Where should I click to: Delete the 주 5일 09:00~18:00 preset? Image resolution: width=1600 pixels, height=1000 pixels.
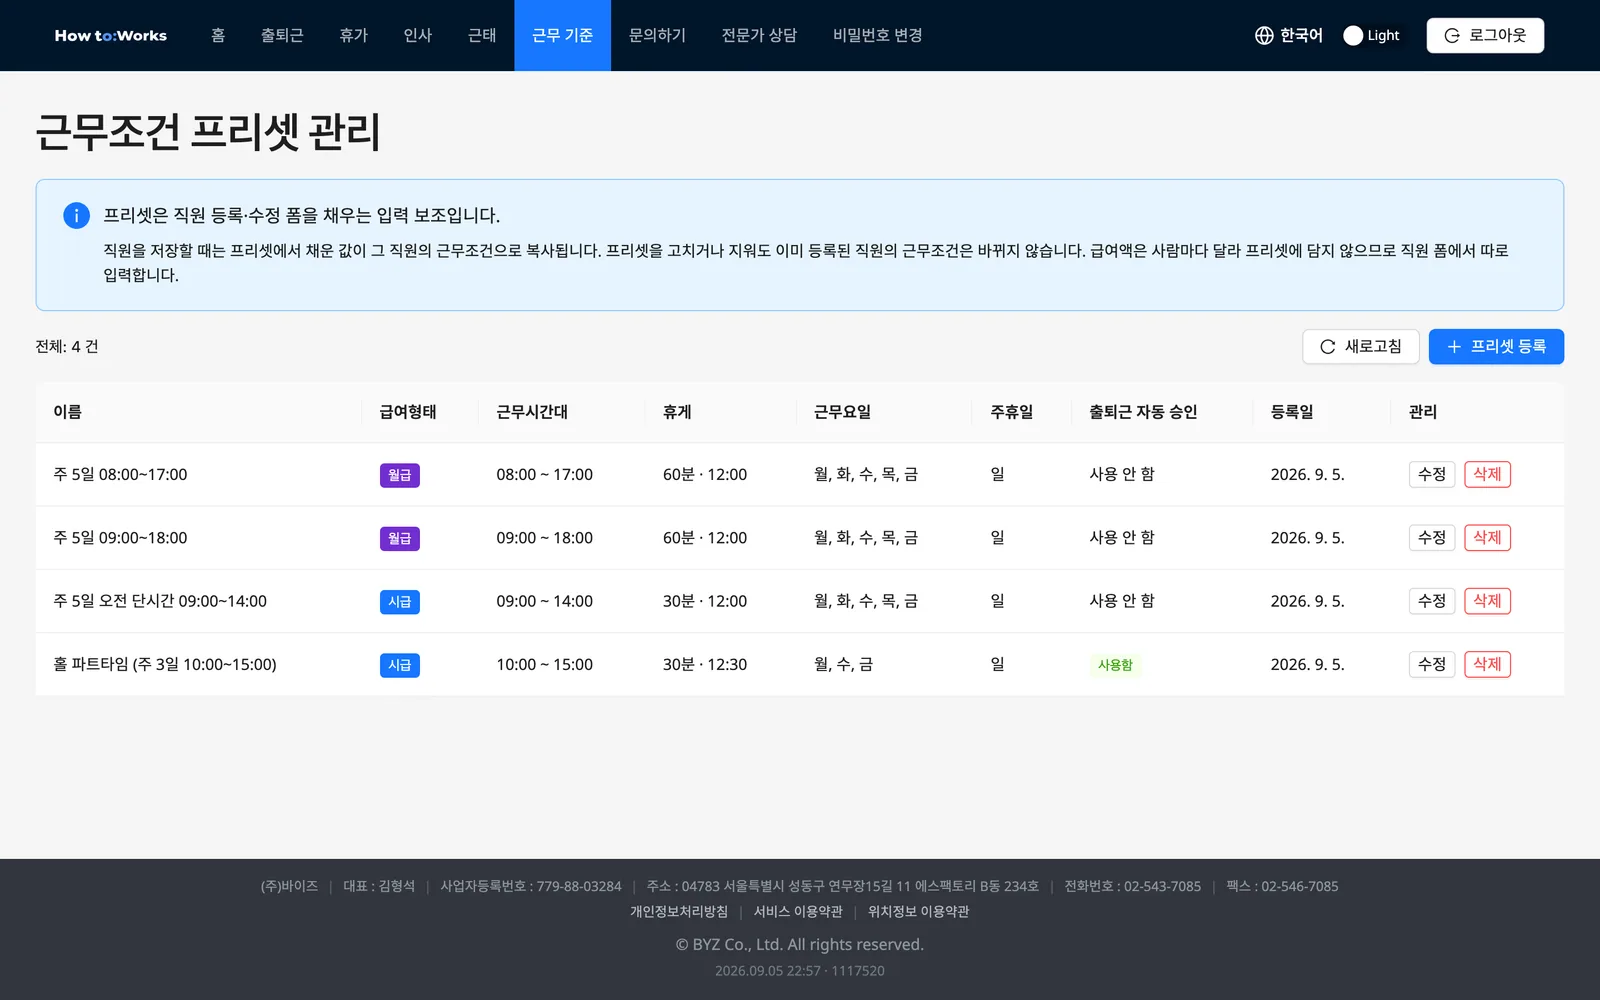(1487, 538)
